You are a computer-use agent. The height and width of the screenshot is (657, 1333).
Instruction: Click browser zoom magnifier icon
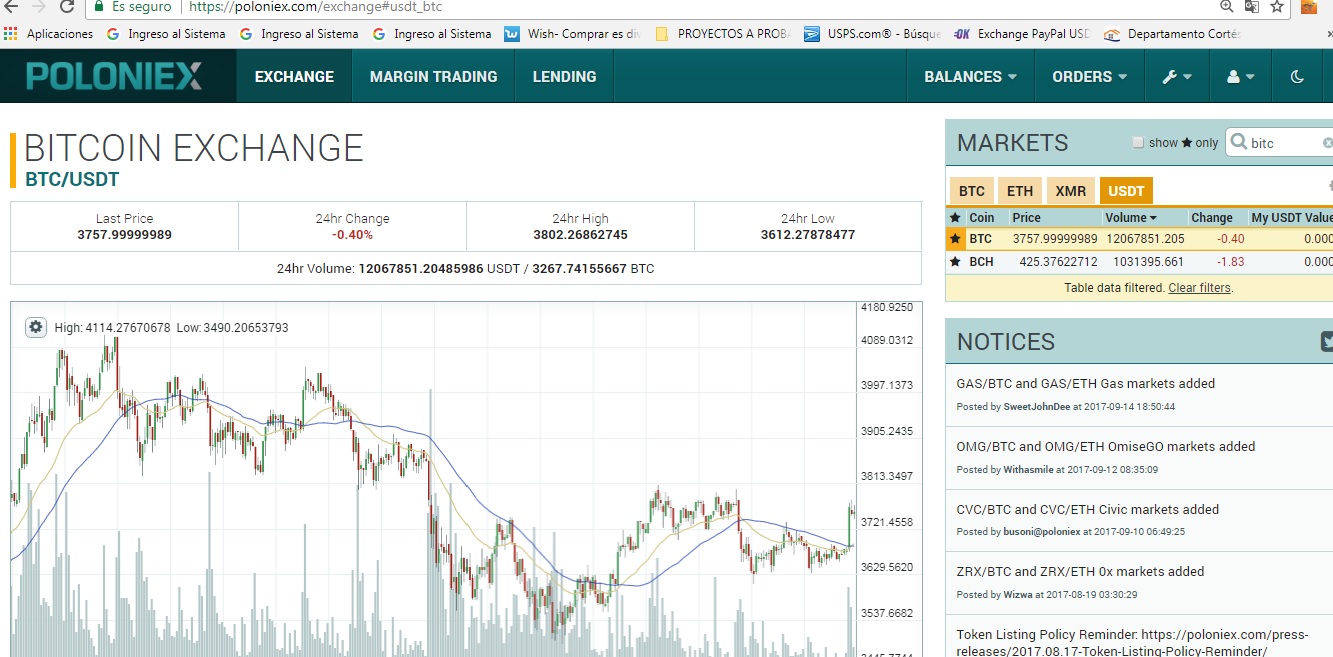click(1227, 6)
